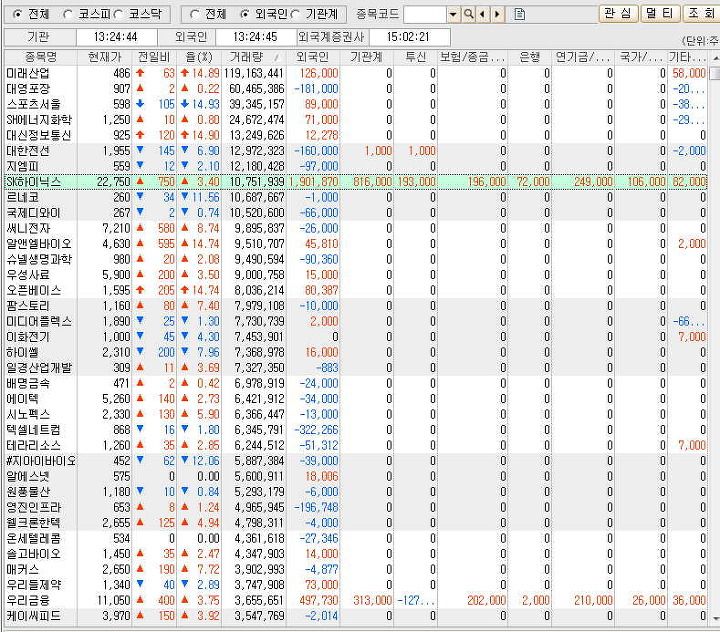Viewport: 720px width, 632px height.
Task: Click the 종목코드 input field
Action: click(x=425, y=14)
